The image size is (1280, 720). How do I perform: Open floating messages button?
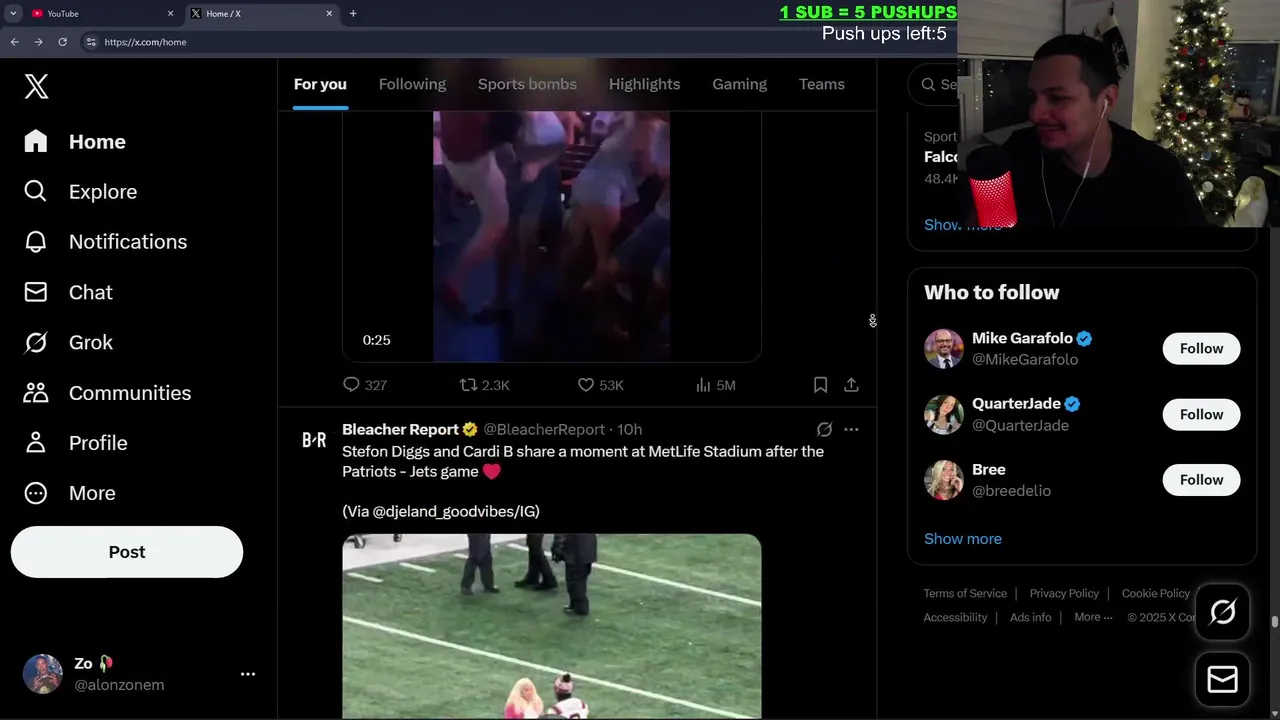point(1222,680)
